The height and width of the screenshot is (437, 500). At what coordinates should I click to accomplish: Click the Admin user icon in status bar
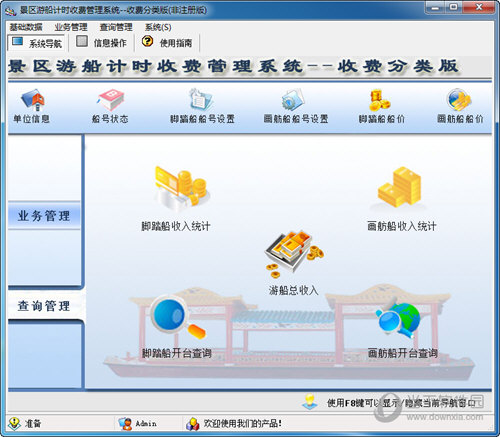tap(125, 423)
